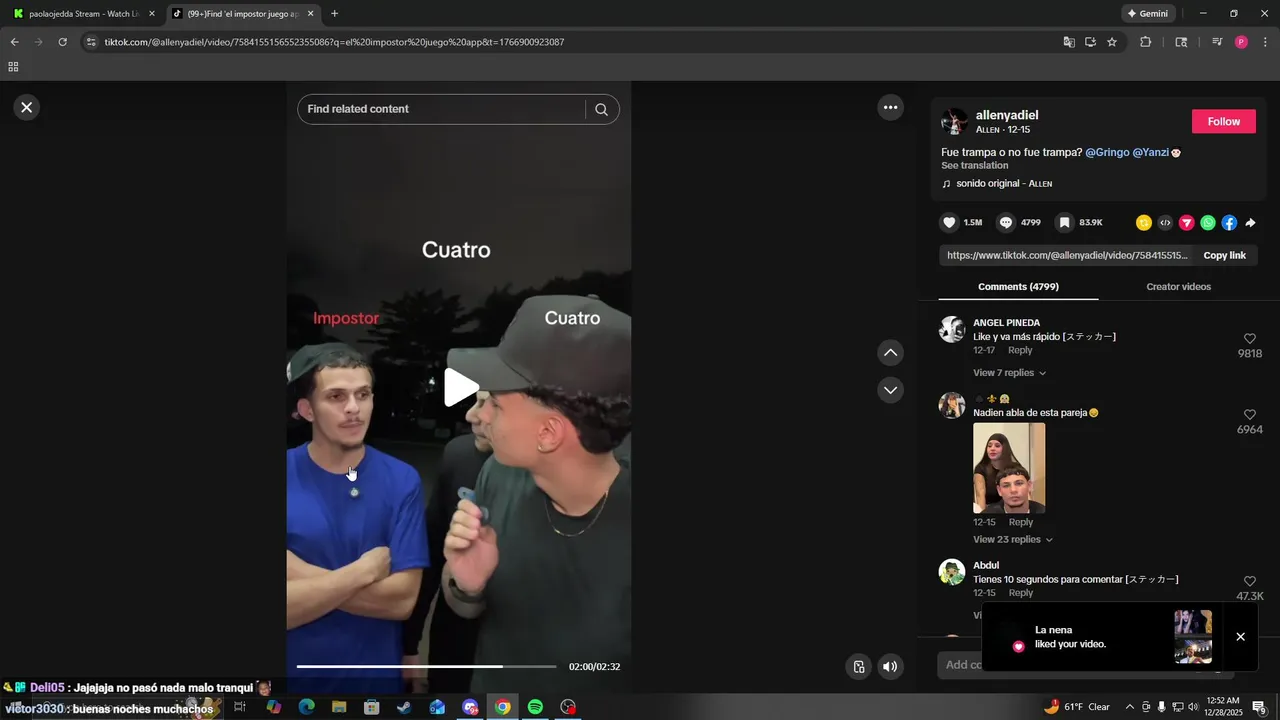The image size is (1280, 720).
Task: Open sonido original - Allen sound link
Action: [x=1003, y=184]
